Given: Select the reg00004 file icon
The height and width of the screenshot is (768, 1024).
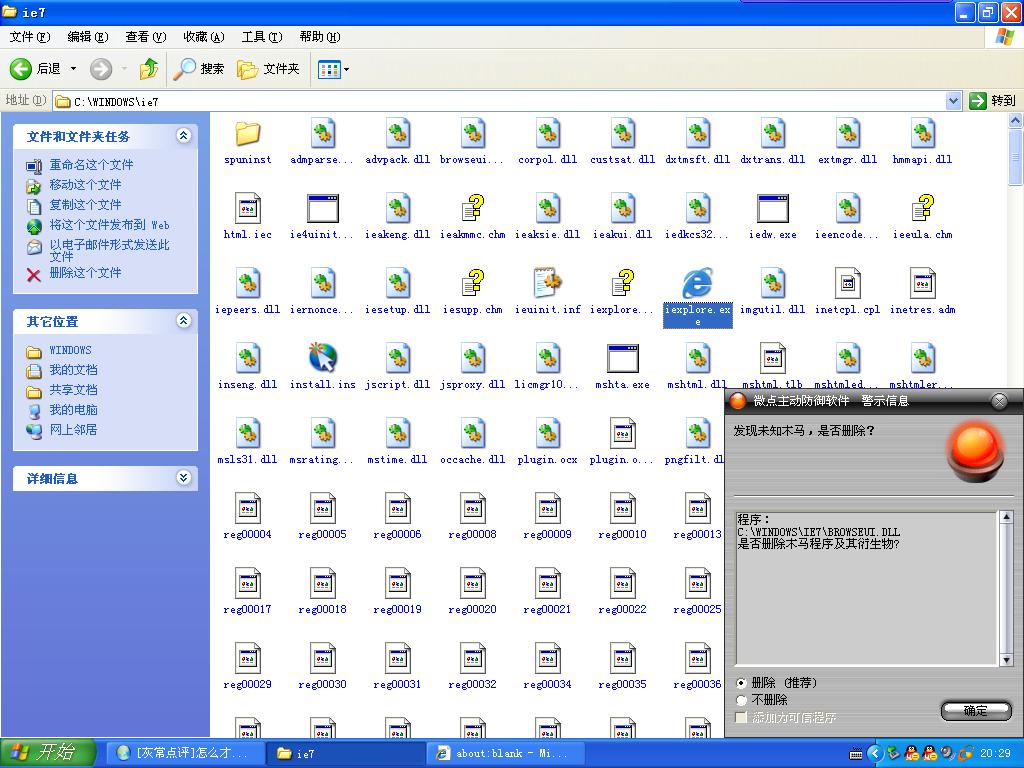Looking at the screenshot, I should [x=248, y=509].
